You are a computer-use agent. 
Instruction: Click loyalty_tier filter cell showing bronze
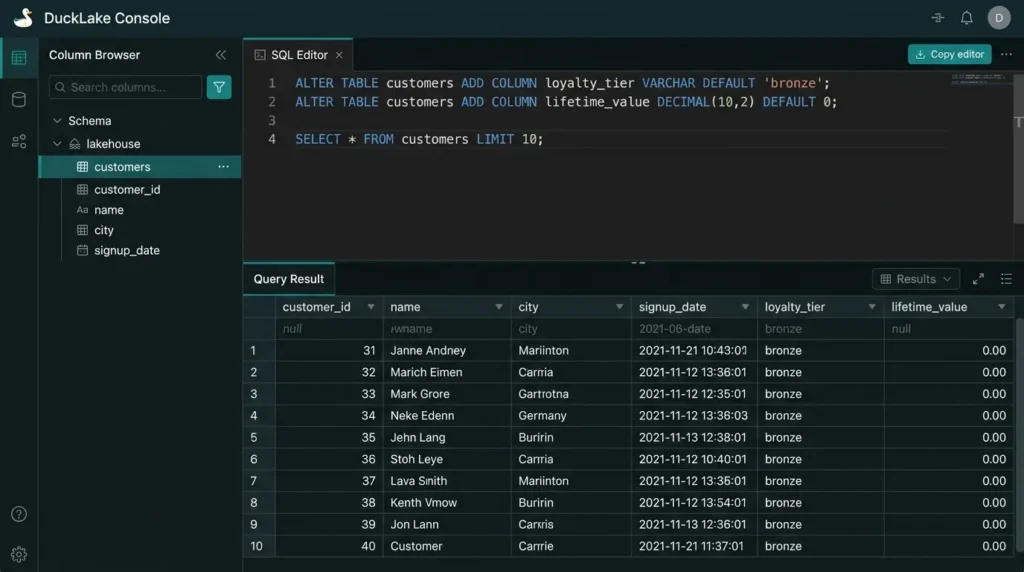820,328
